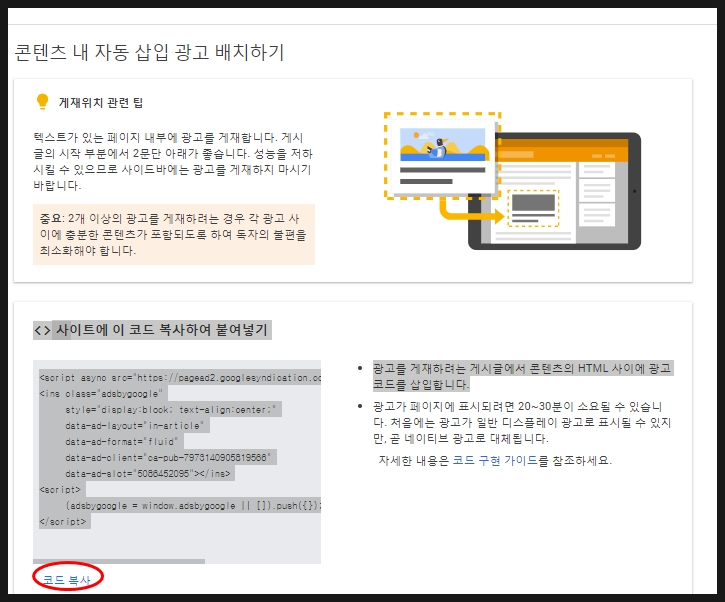Click the '게재위치 관련 팁' title
725x602 pixels.
[x=101, y=103]
